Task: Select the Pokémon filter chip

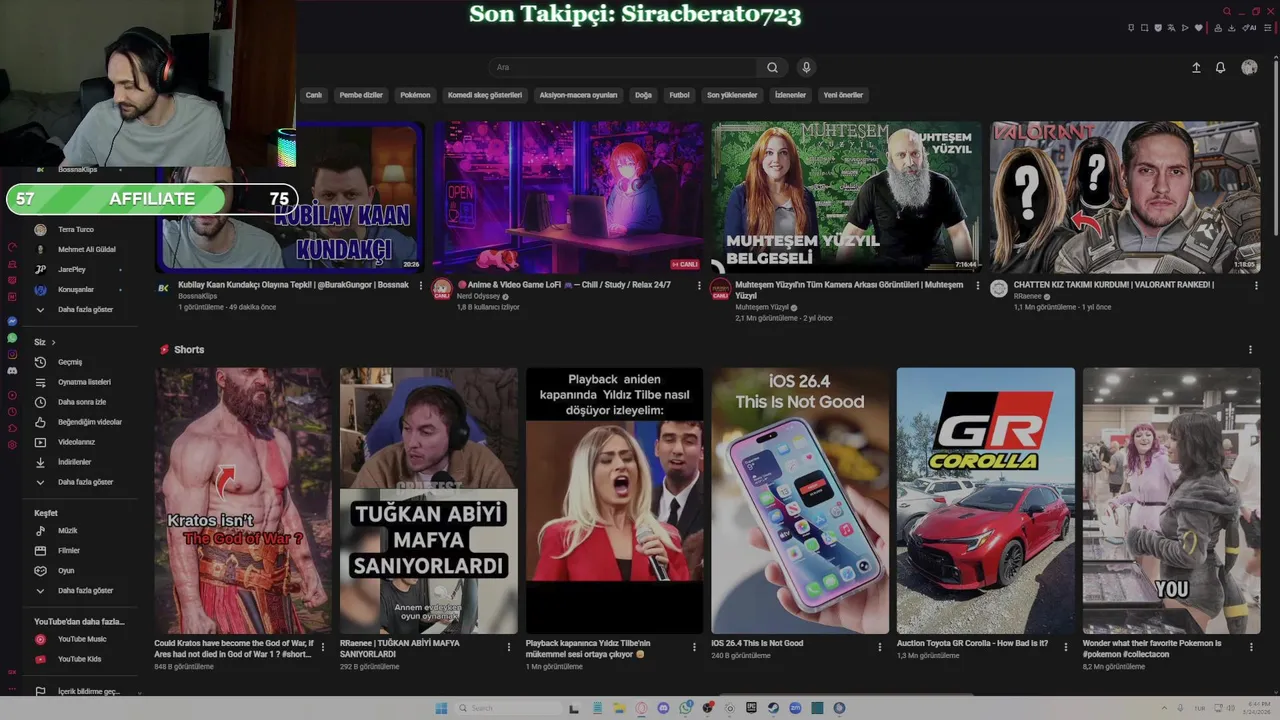Action: [x=415, y=95]
